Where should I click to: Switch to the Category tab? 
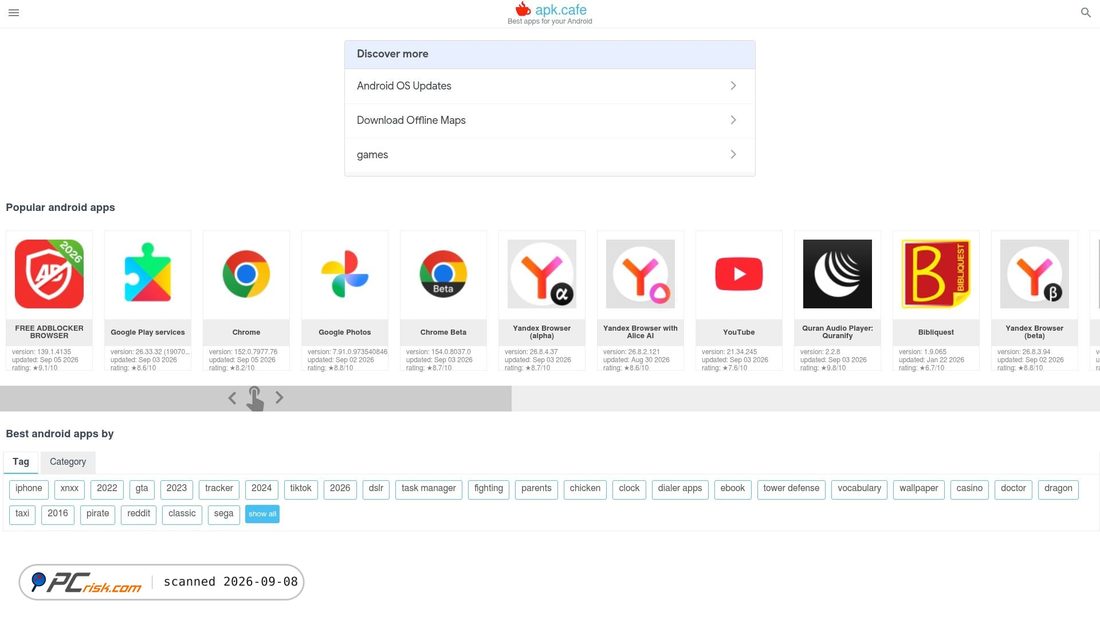pyautogui.click(x=68, y=462)
